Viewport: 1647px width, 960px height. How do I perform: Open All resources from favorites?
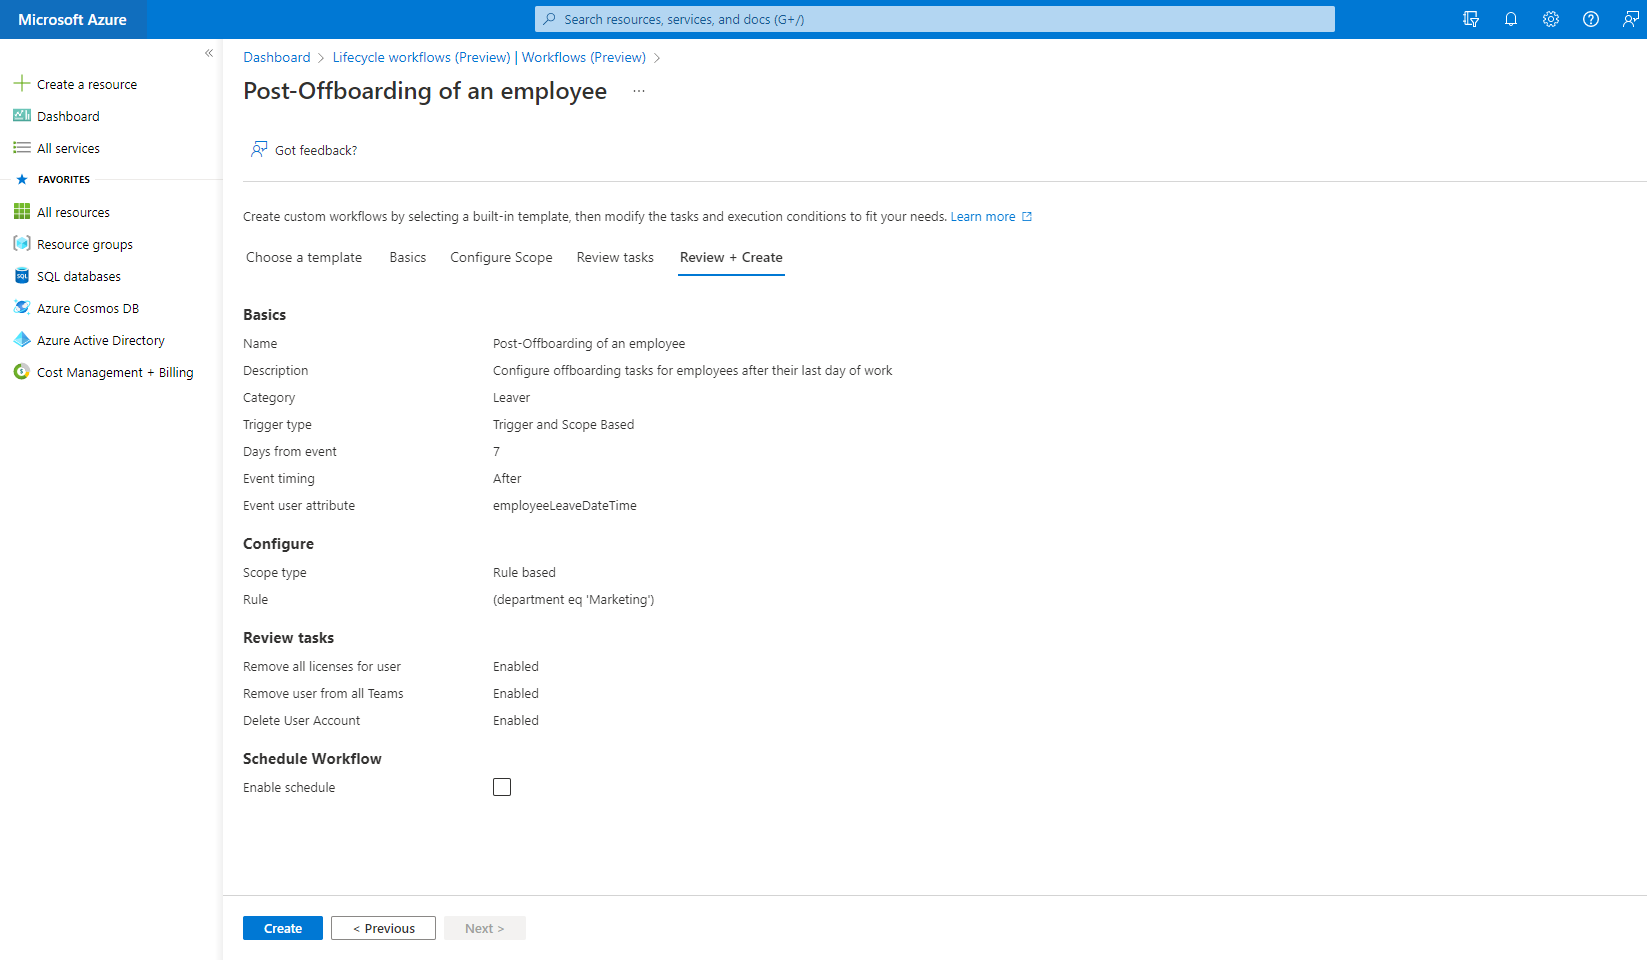coord(73,213)
